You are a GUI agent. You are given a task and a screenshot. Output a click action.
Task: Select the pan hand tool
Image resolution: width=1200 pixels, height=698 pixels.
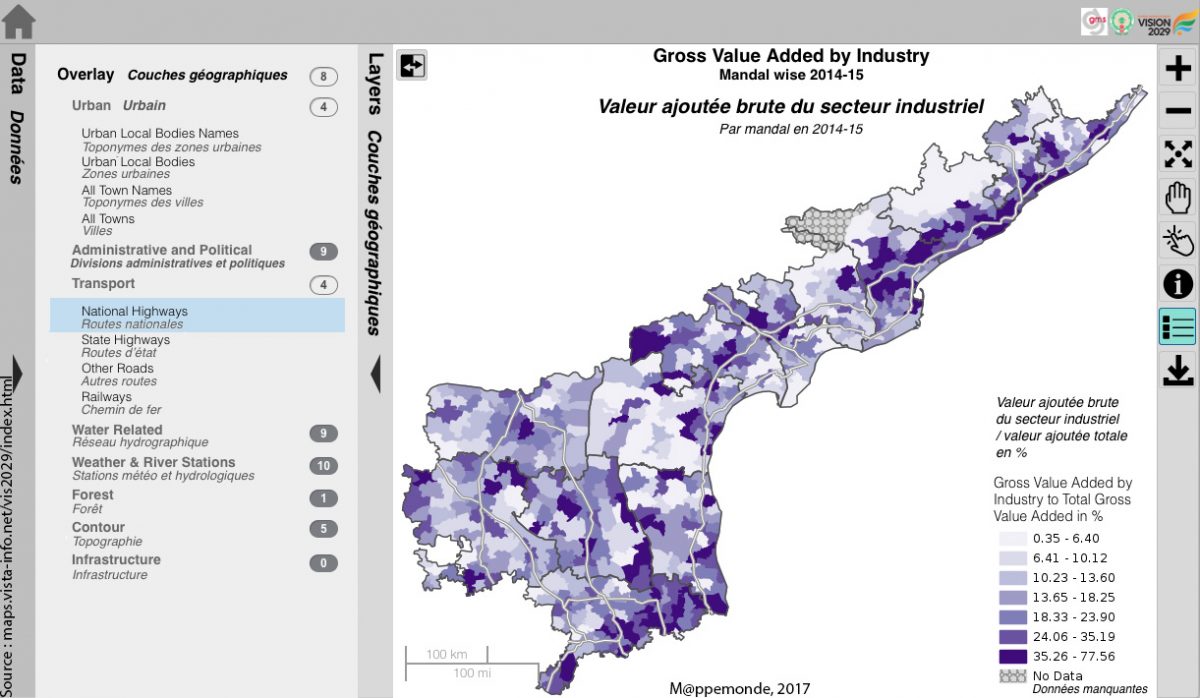1178,197
